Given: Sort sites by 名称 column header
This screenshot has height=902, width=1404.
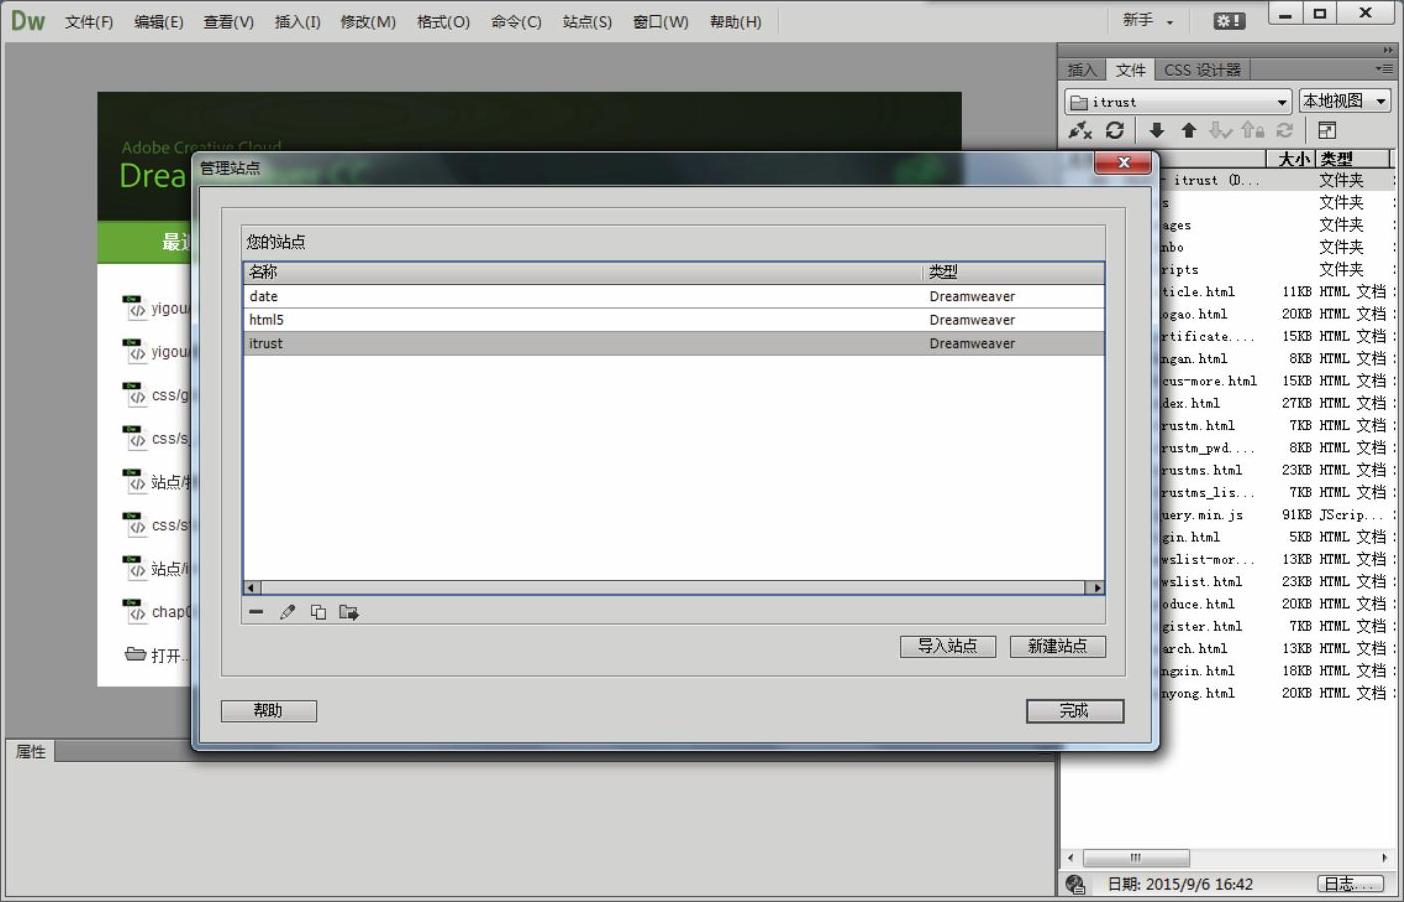Looking at the screenshot, I should 582,272.
